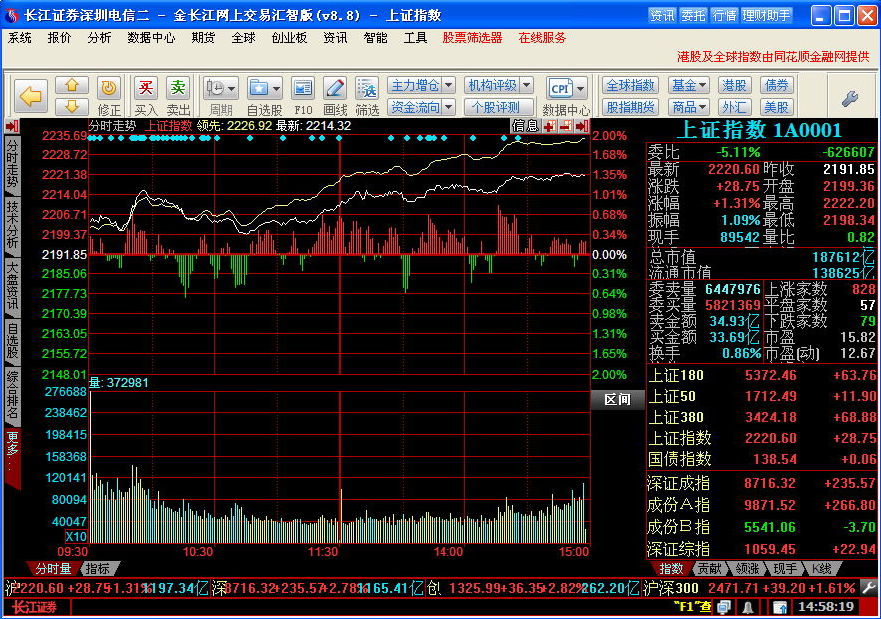
Task: Click the 理财助手 title bar button
Action: pyautogui.click(x=766, y=15)
